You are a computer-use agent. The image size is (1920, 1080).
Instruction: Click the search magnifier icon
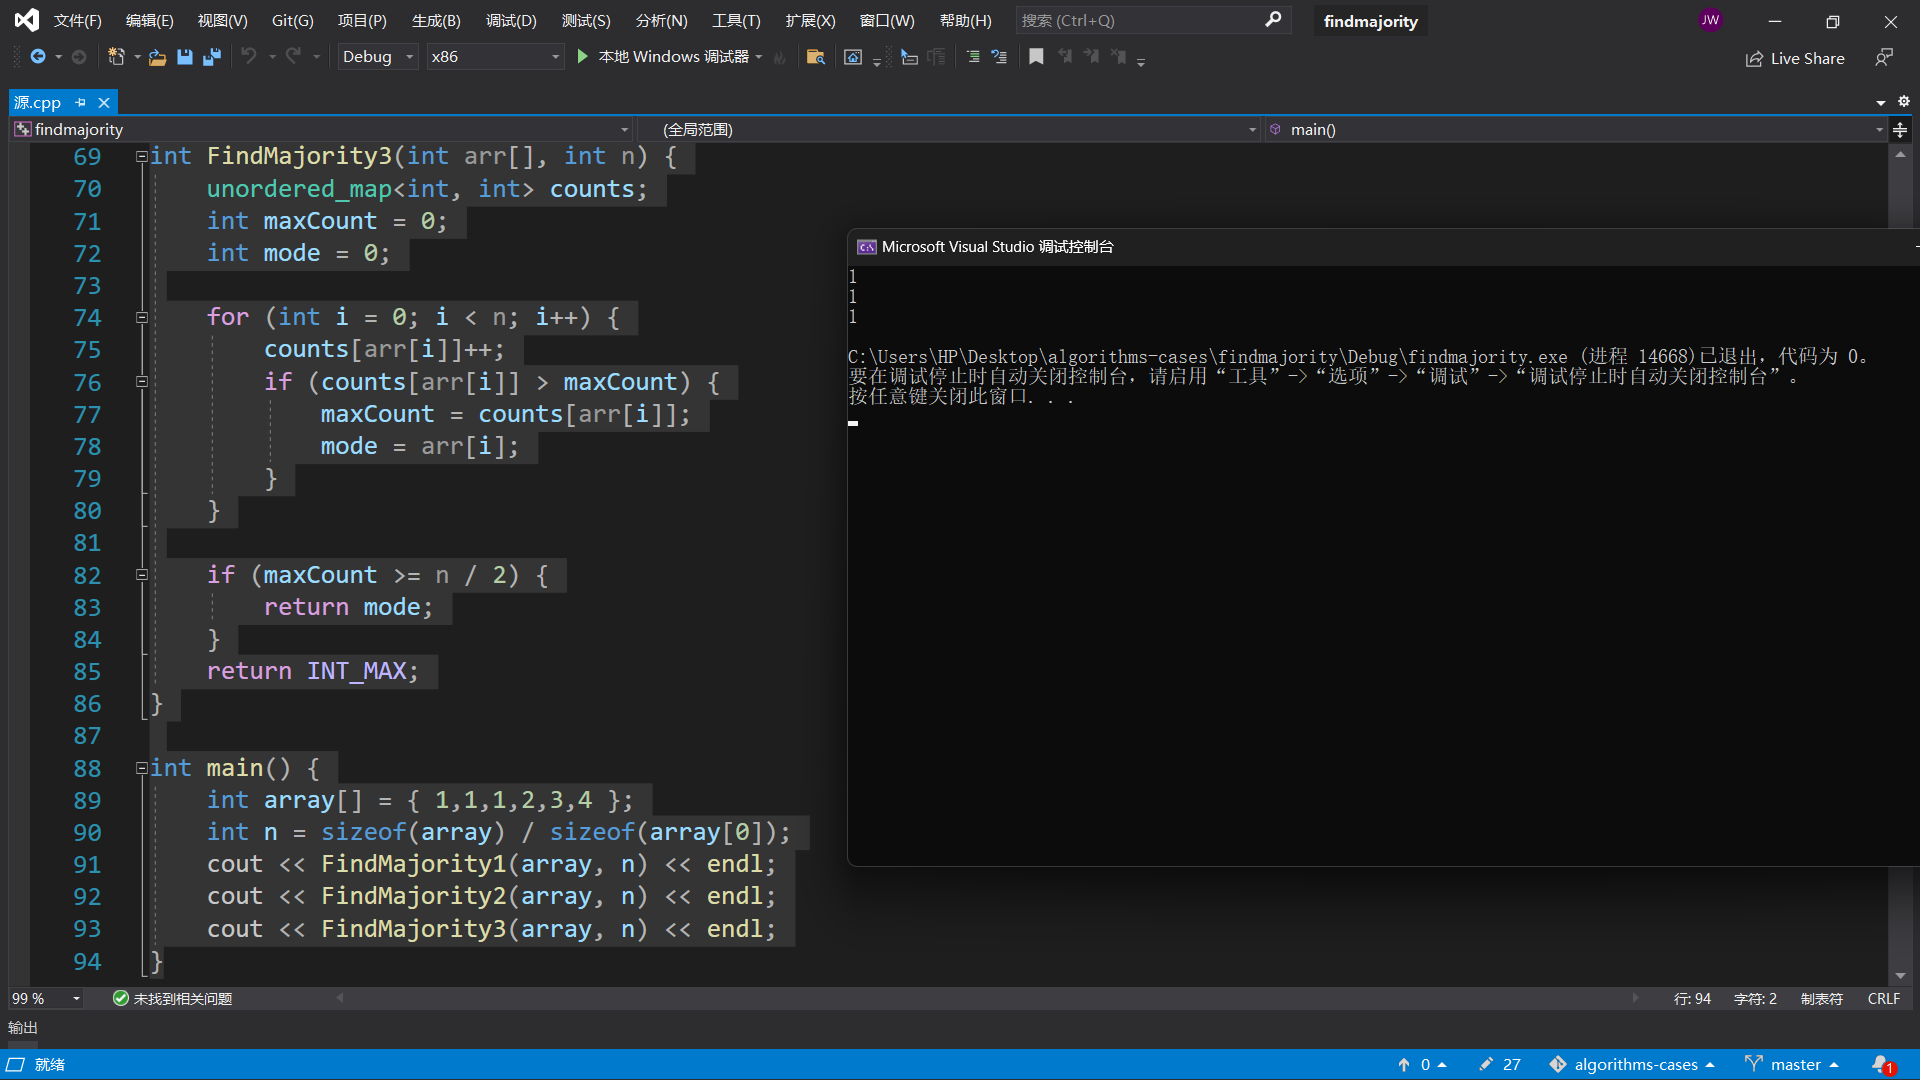pyautogui.click(x=1273, y=20)
